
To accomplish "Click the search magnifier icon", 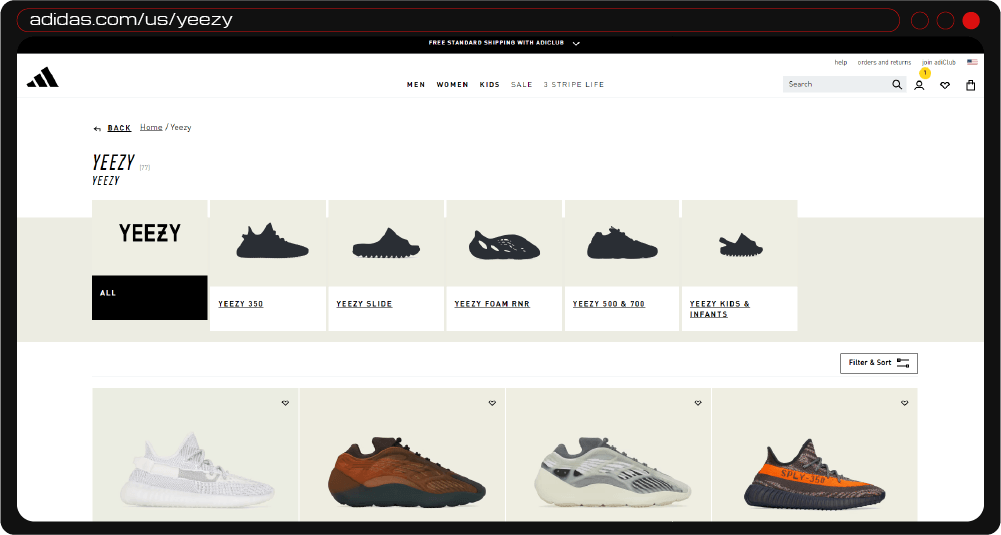I will 897,84.
